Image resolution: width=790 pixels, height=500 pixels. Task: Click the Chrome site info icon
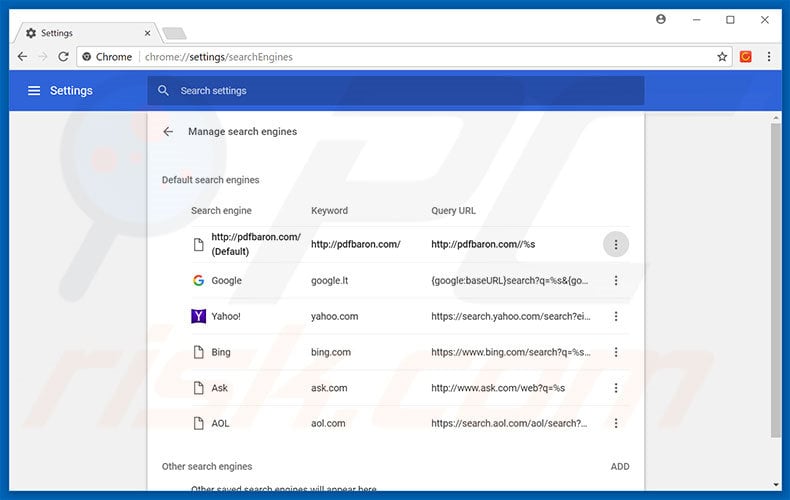[x=87, y=57]
